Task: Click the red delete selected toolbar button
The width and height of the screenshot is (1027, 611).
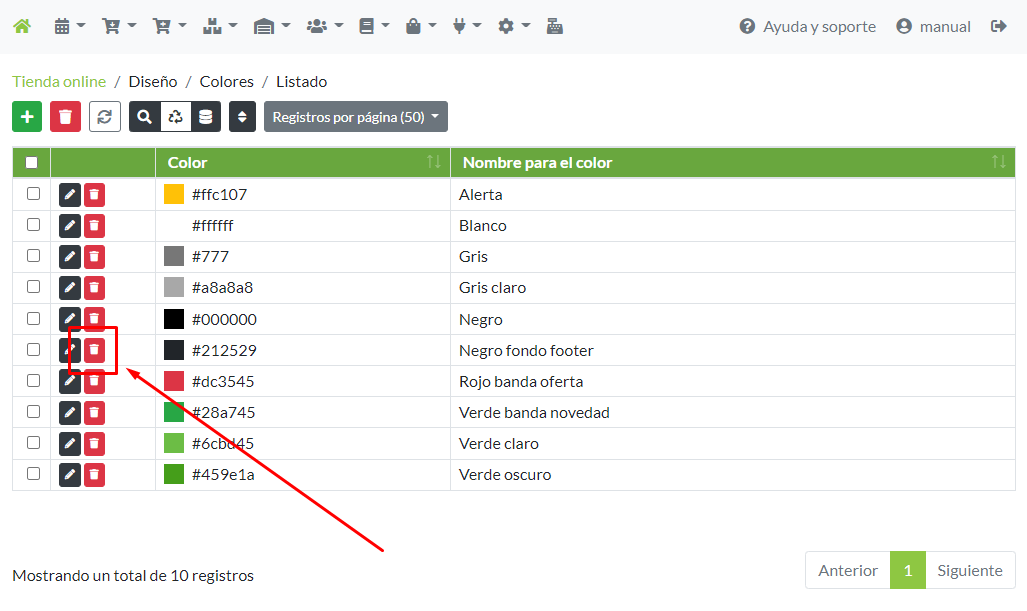Action: click(x=65, y=117)
